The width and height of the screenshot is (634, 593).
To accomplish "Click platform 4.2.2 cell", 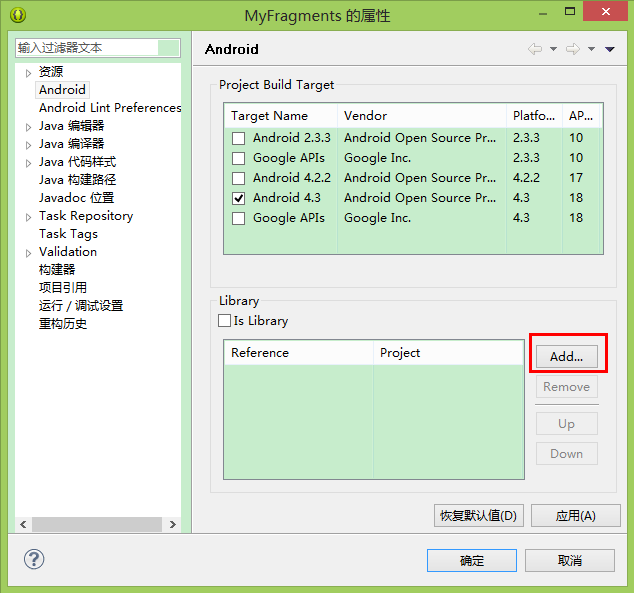I will click(526, 178).
